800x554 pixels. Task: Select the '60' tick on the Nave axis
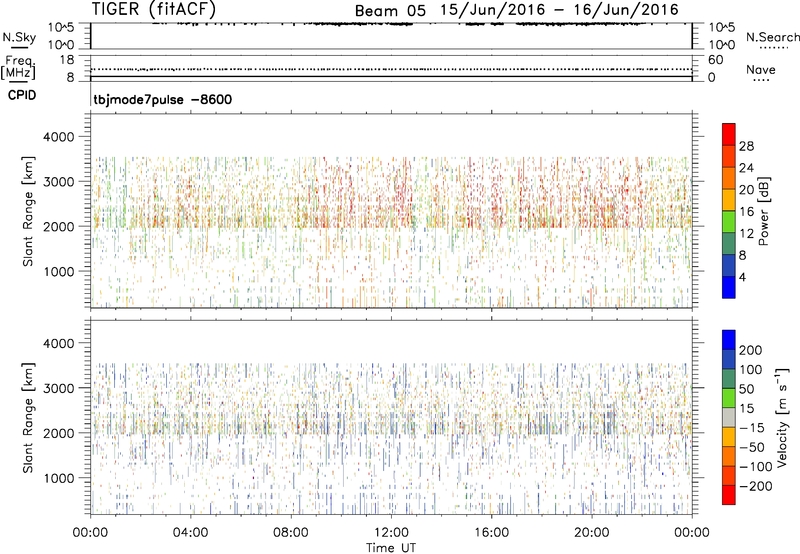(x=715, y=60)
